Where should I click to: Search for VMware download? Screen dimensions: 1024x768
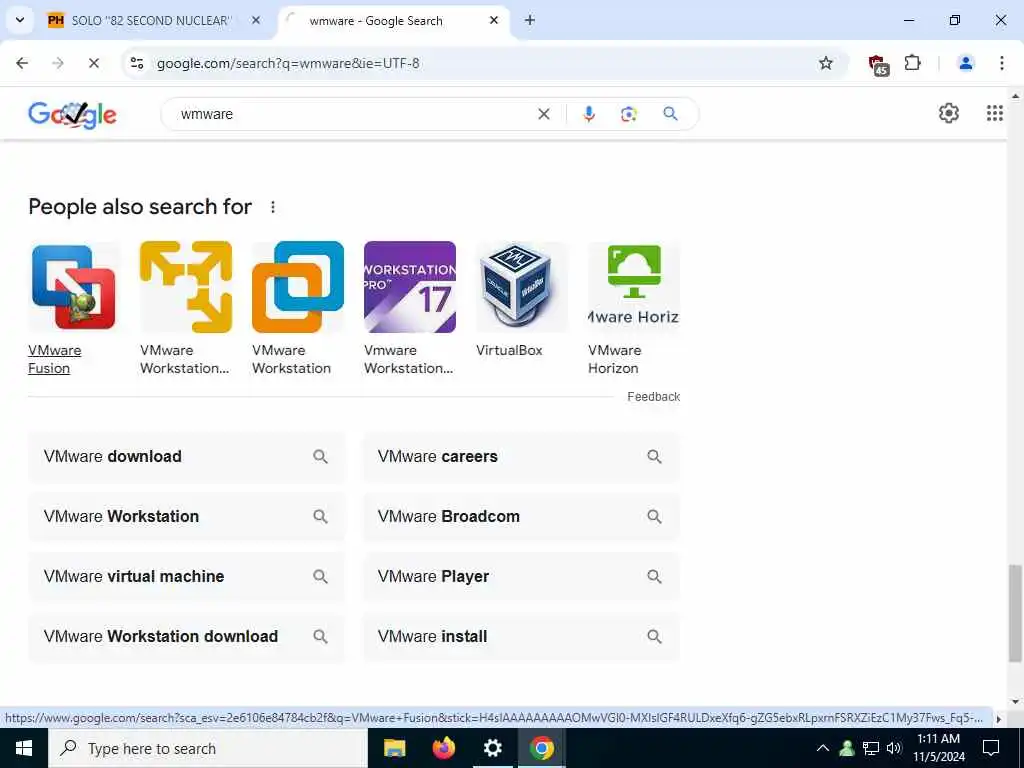click(186, 456)
